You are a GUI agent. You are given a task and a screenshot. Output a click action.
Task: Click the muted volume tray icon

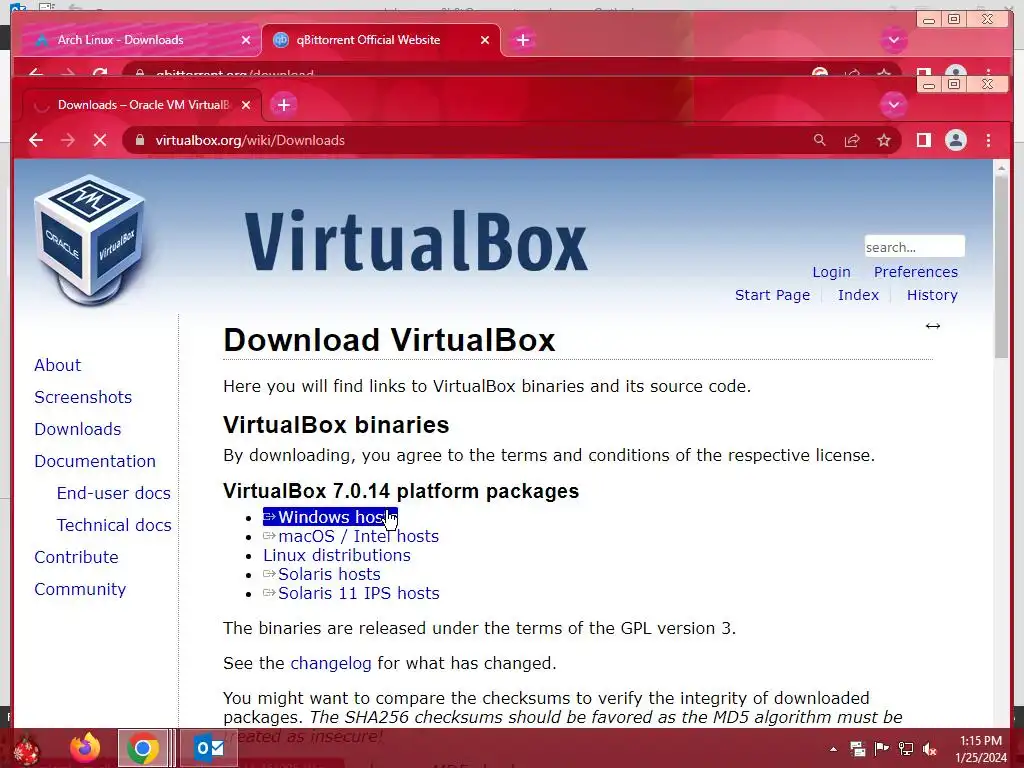pyautogui.click(x=929, y=749)
